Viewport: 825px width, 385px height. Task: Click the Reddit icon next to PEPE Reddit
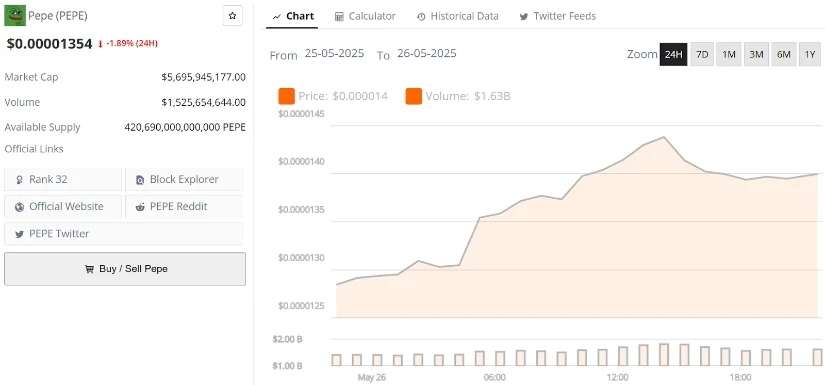point(140,207)
